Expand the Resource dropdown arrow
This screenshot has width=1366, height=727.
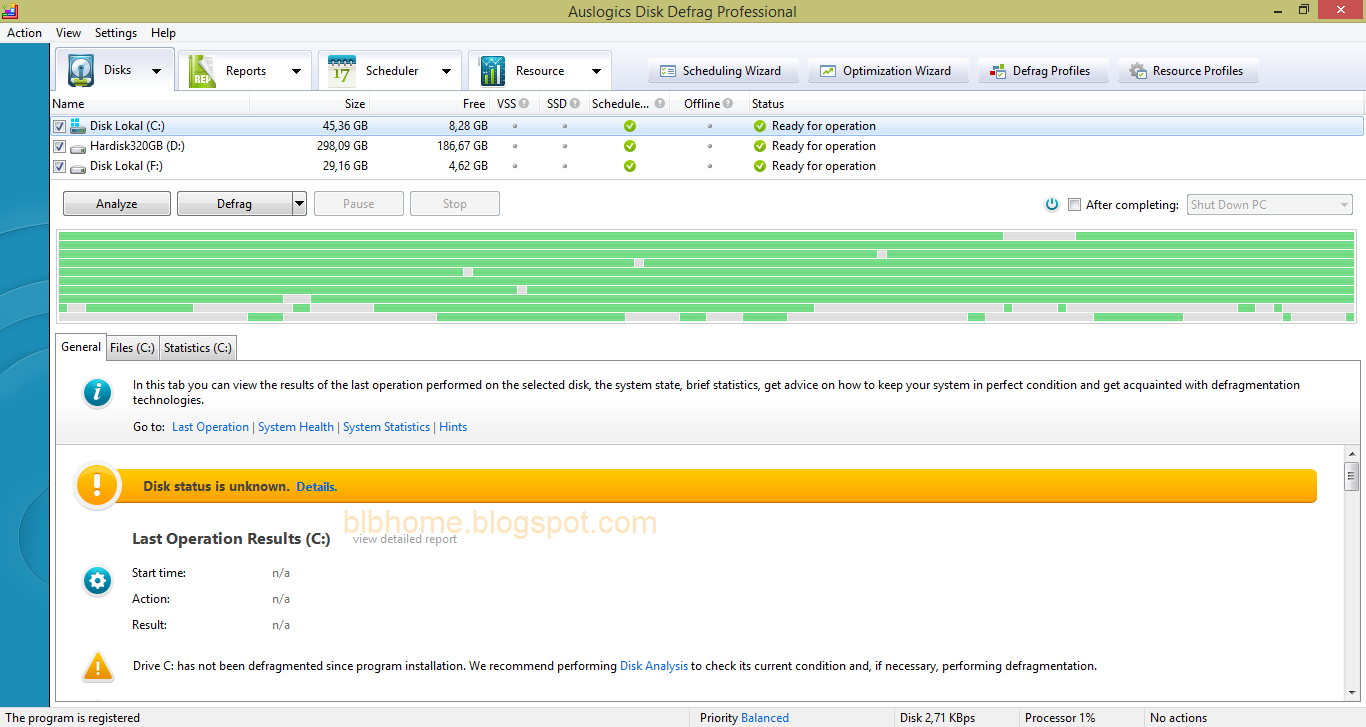[x=596, y=71]
